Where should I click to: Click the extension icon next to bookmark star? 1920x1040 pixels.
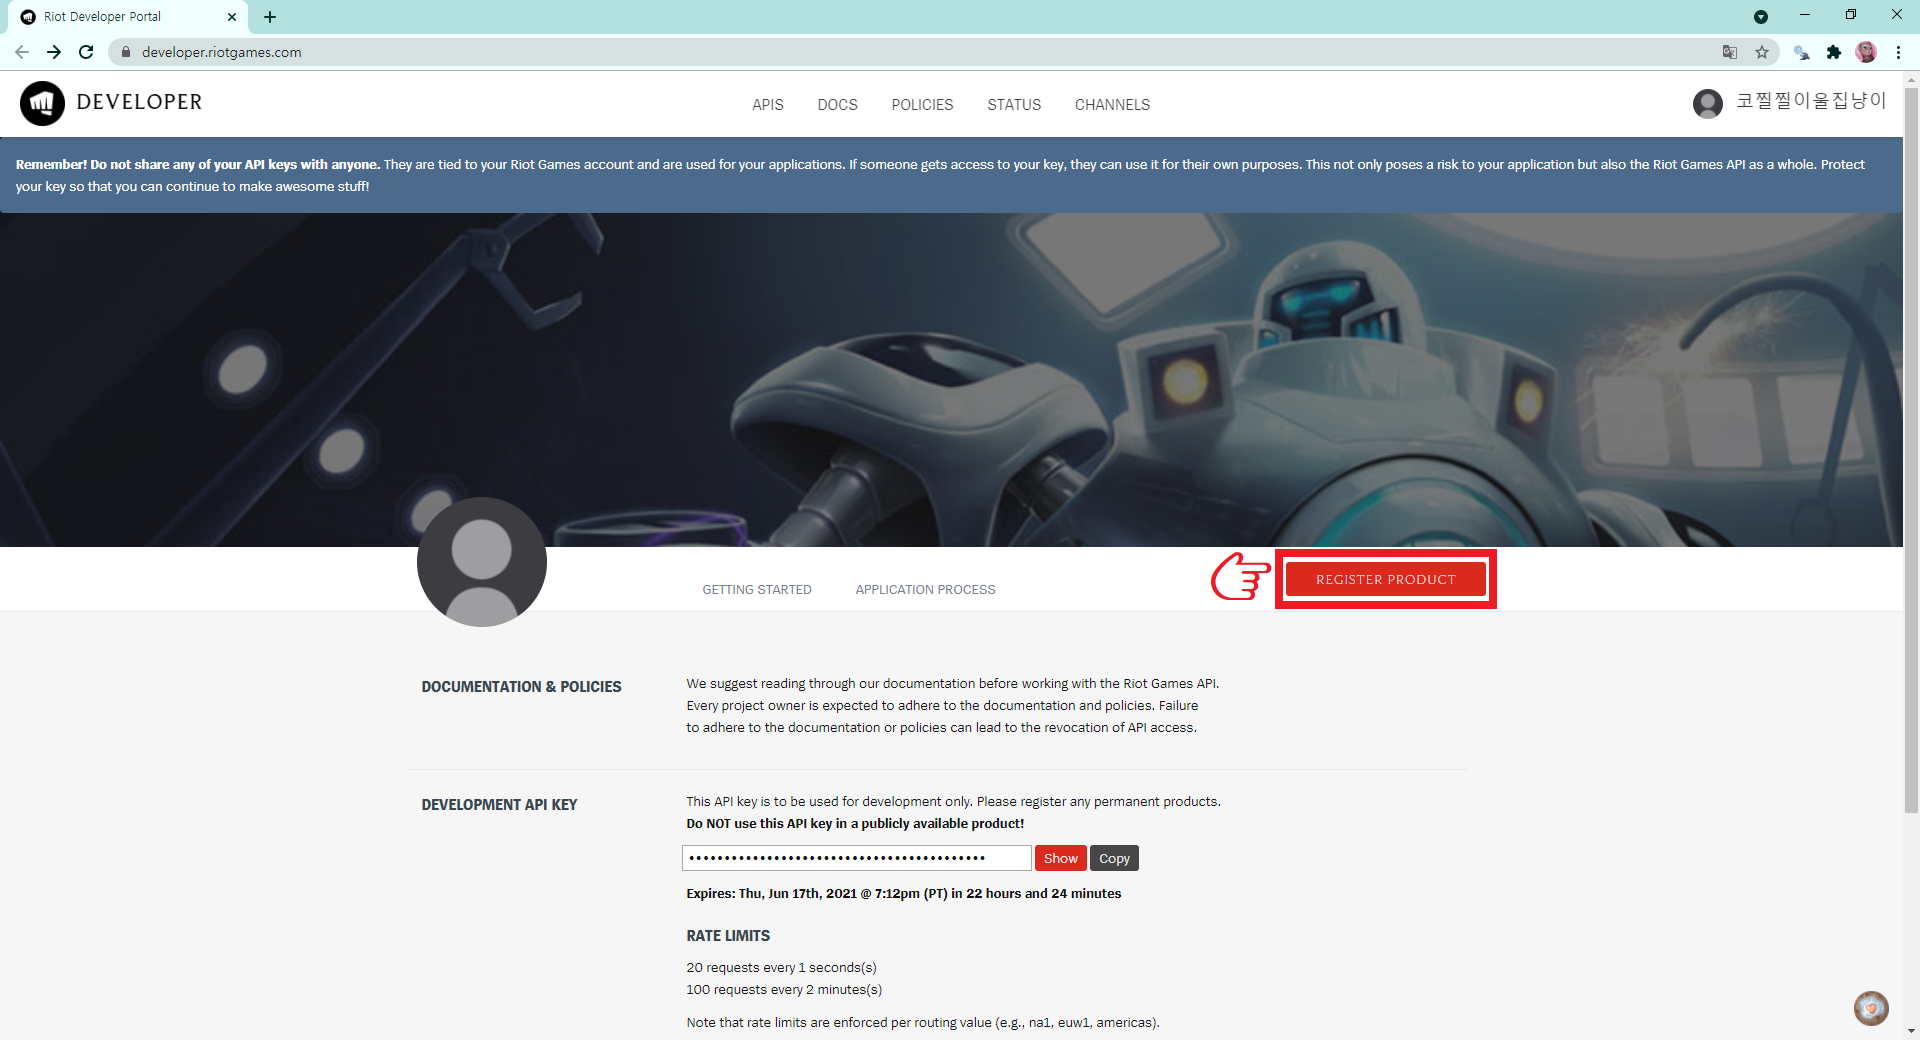click(1802, 52)
